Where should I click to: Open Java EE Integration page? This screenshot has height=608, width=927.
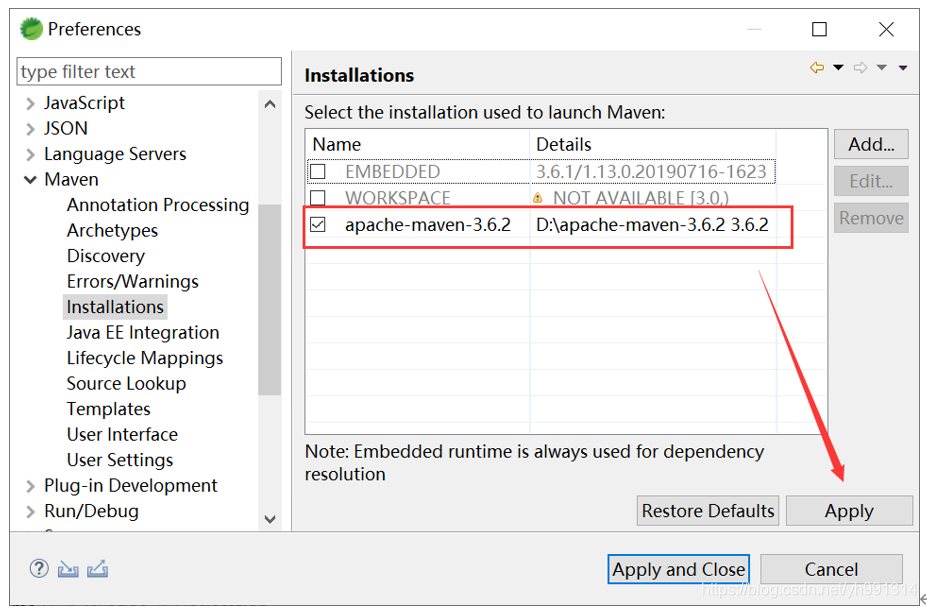tap(143, 332)
